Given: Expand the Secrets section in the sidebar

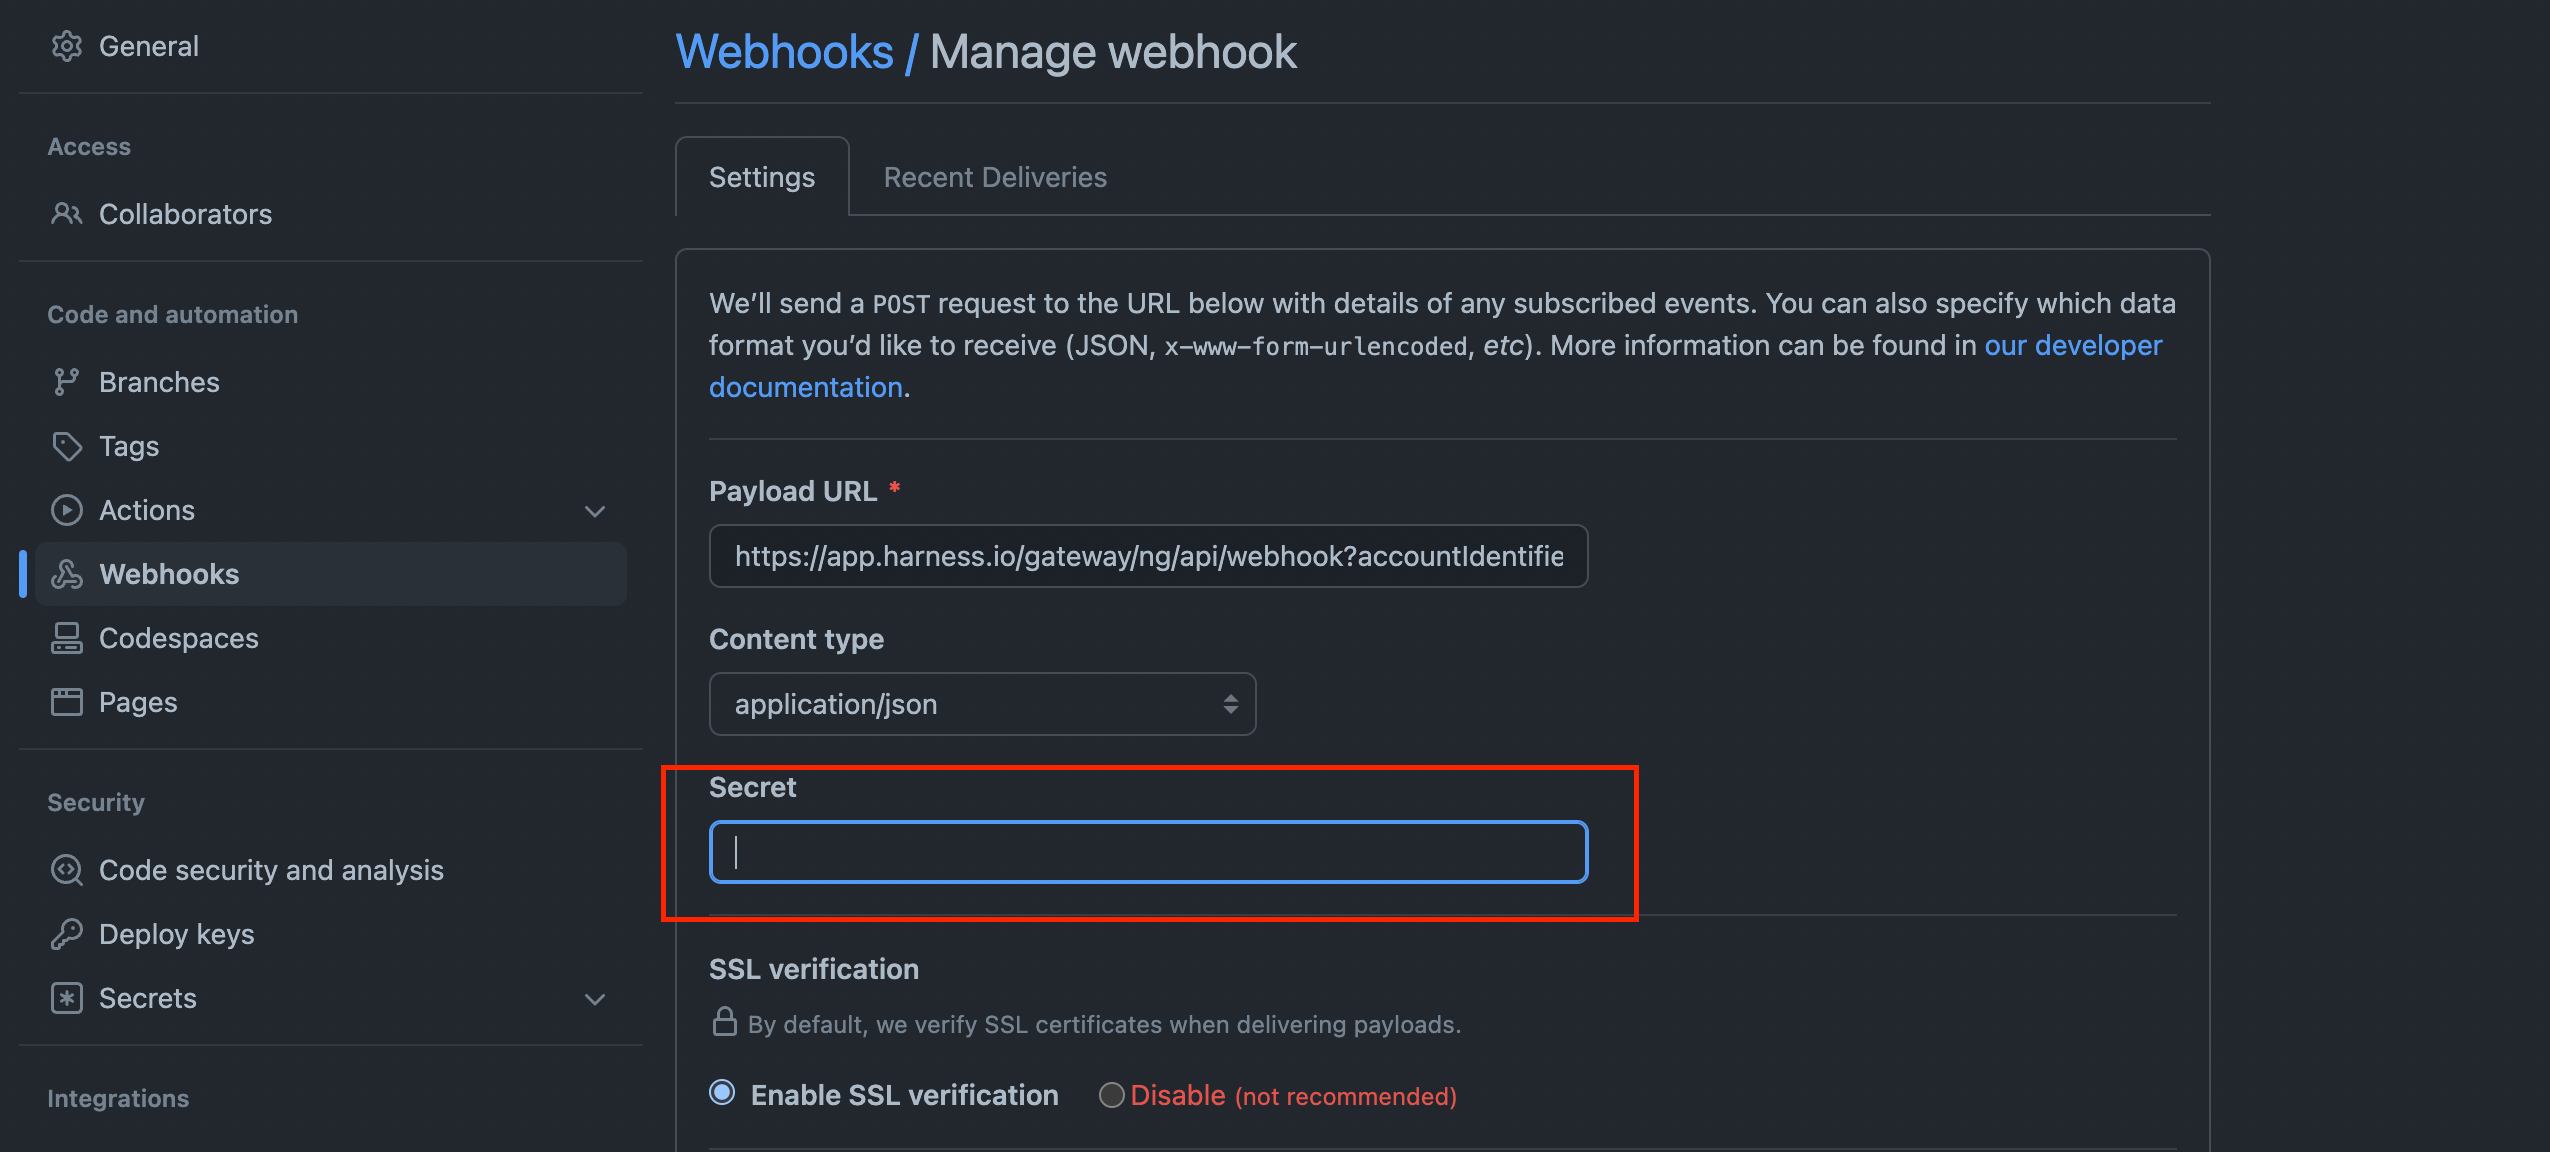Looking at the screenshot, I should [x=594, y=998].
